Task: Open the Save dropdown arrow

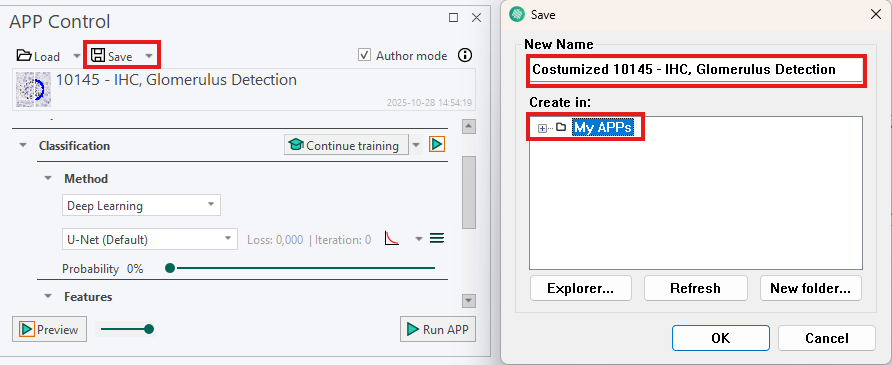Action: (x=148, y=56)
